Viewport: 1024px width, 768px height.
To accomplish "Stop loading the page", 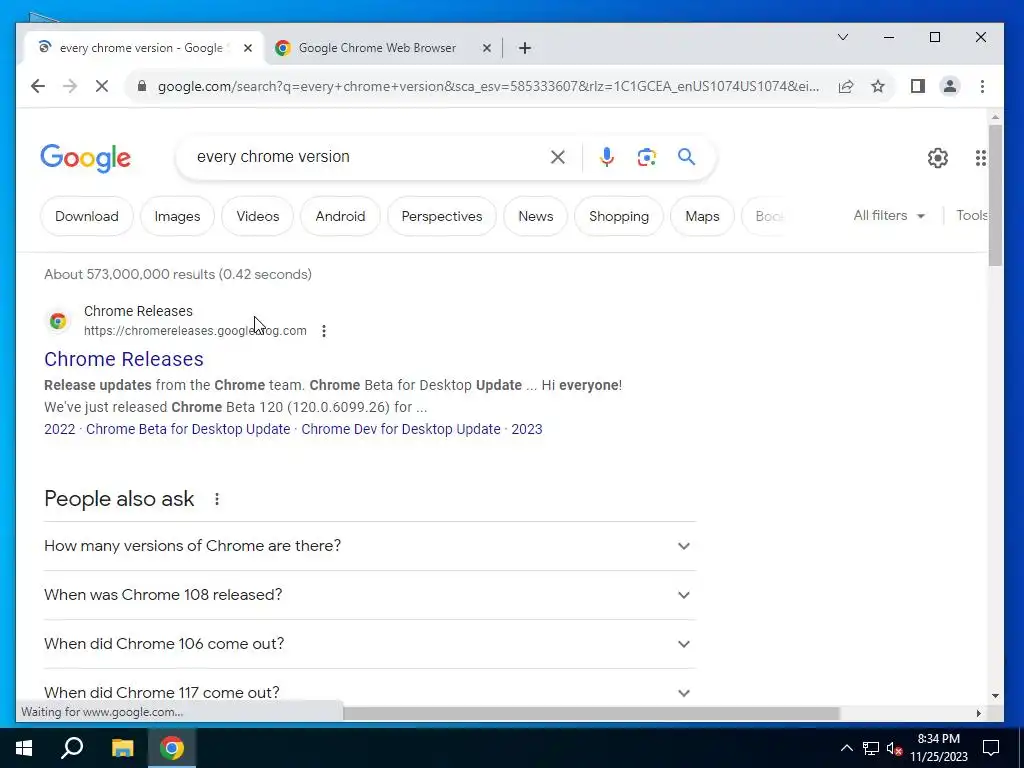I will (102, 86).
